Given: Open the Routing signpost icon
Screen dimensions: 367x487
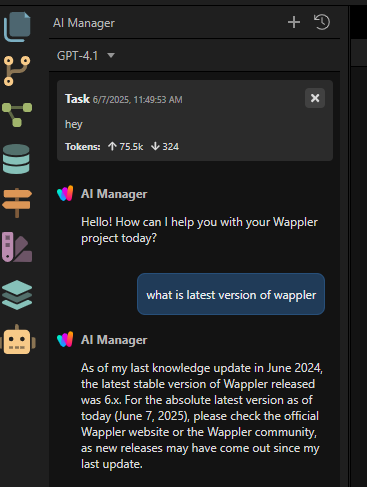Looking at the screenshot, I should point(17,203).
